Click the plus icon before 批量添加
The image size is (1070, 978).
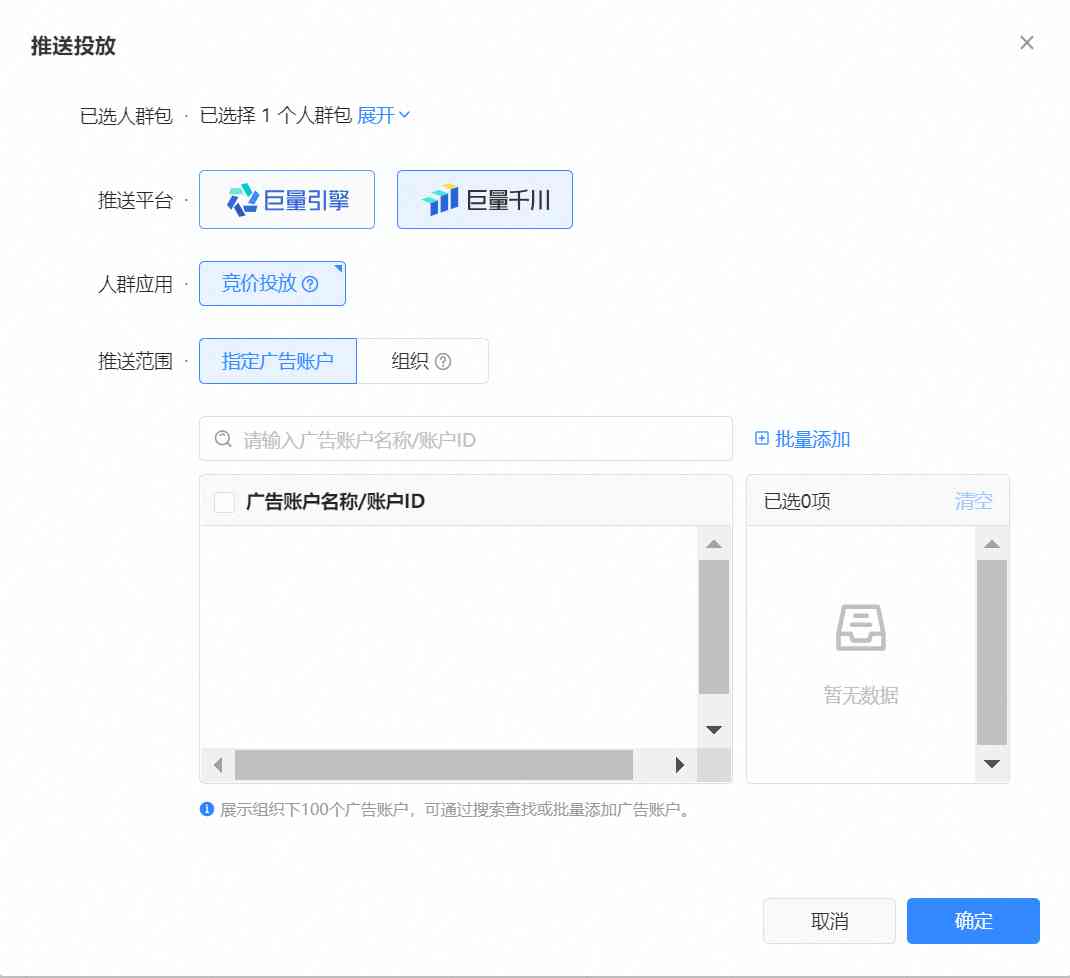click(x=761, y=438)
